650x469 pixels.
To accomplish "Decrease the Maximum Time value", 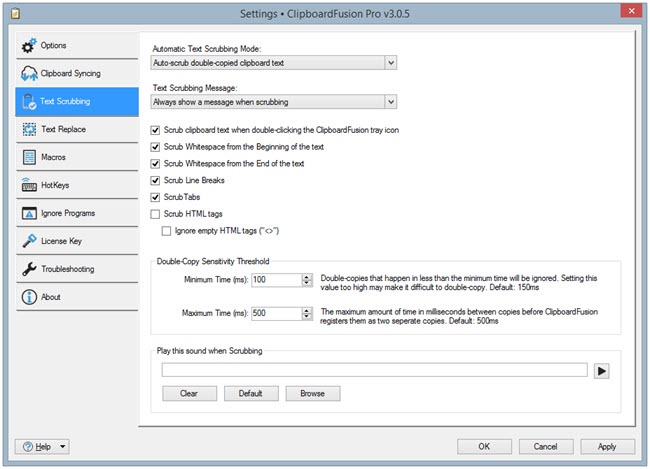I will (307, 317).
